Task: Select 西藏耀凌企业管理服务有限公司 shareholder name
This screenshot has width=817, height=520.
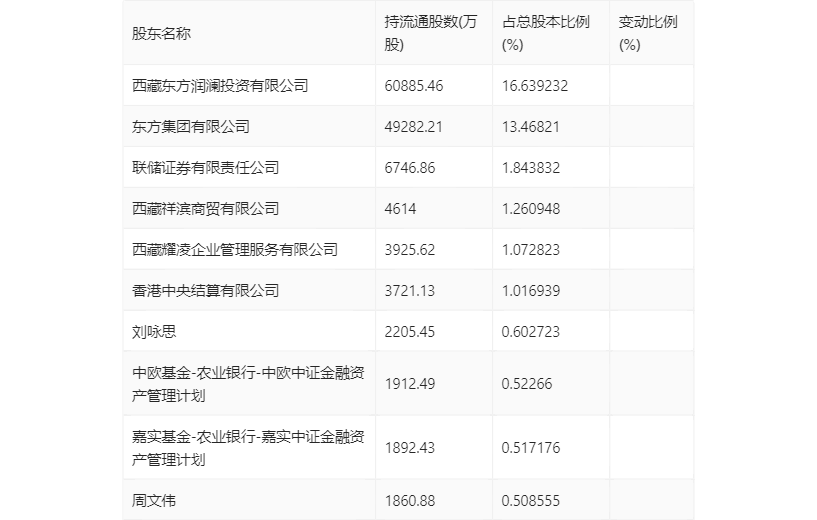Action: (234, 250)
